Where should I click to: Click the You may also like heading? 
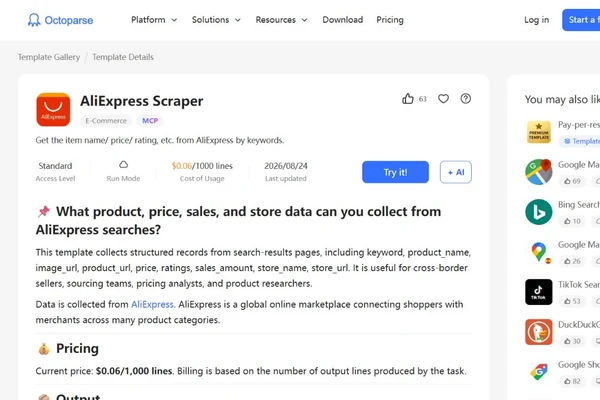click(562, 100)
